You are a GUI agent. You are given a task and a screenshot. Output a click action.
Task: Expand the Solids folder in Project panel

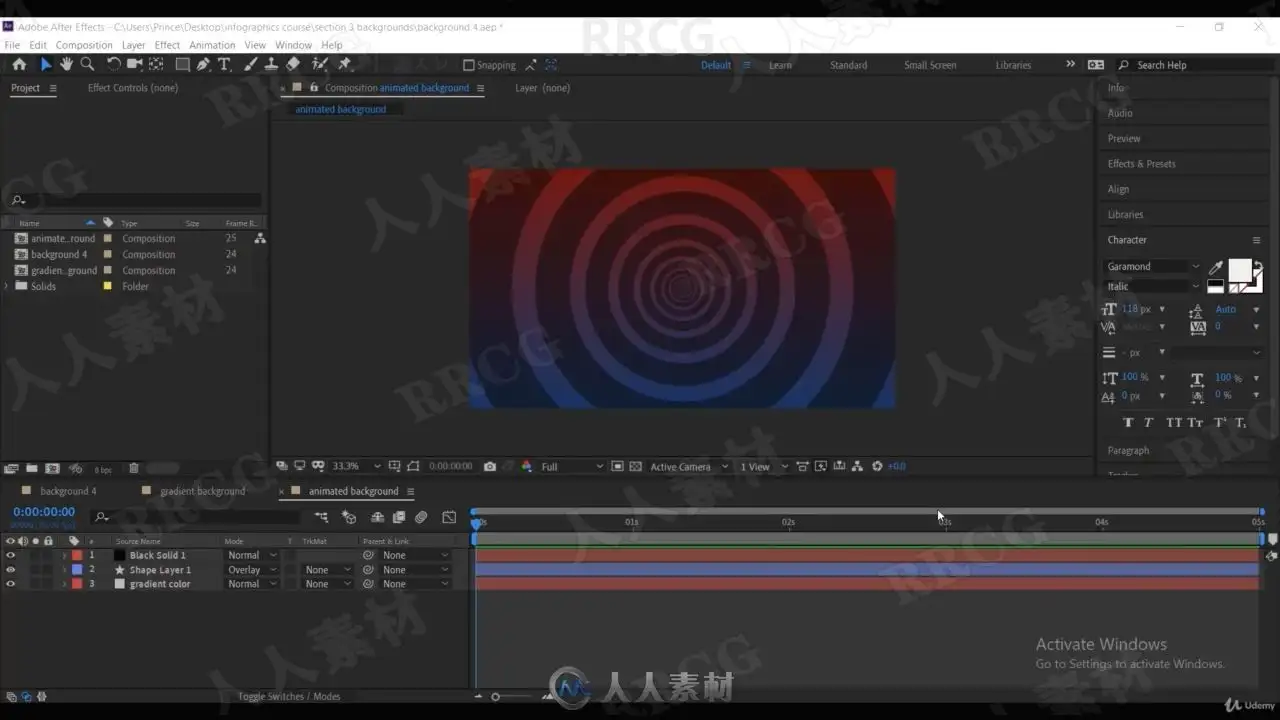7,286
